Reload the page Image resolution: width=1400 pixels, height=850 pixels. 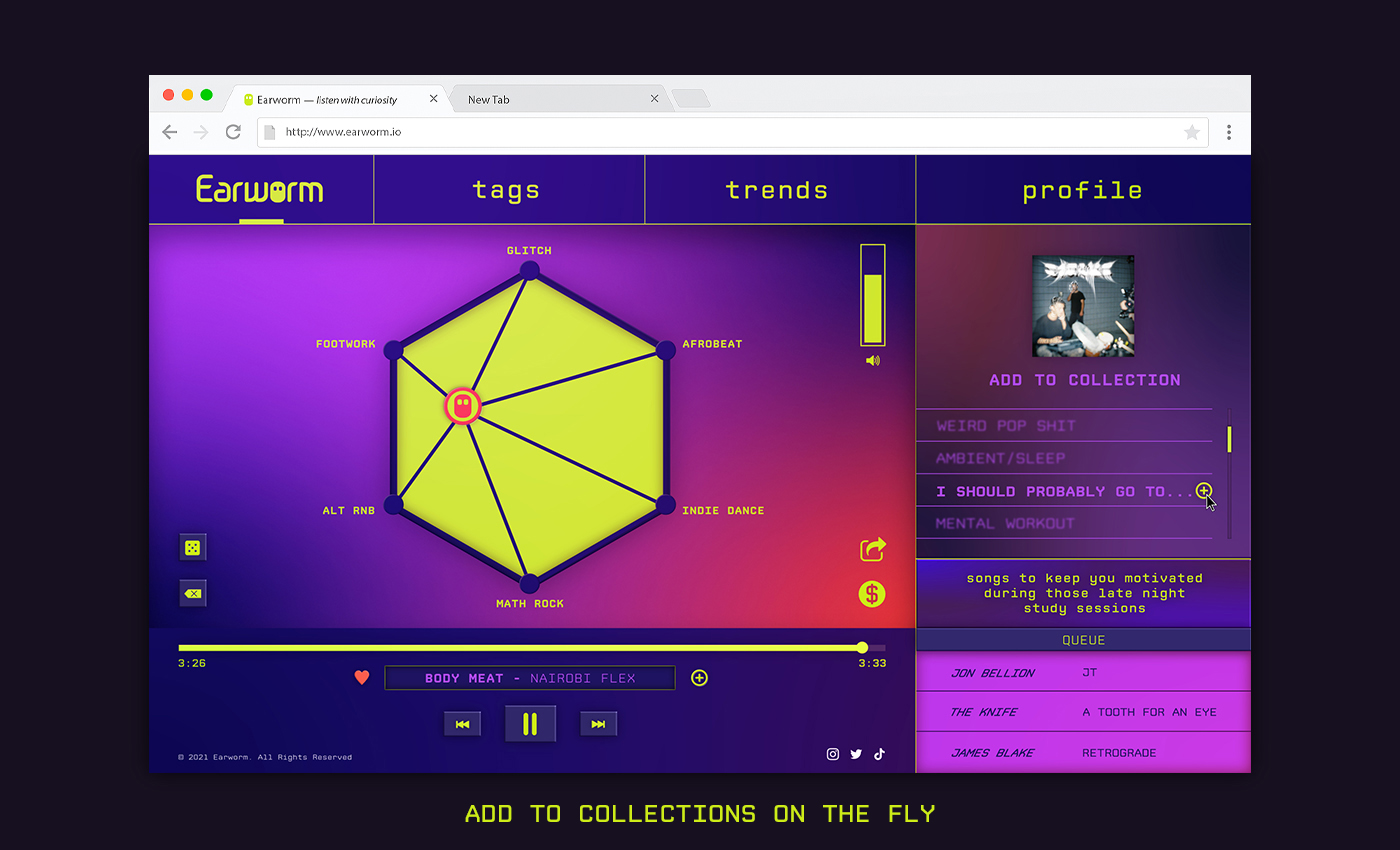[233, 132]
